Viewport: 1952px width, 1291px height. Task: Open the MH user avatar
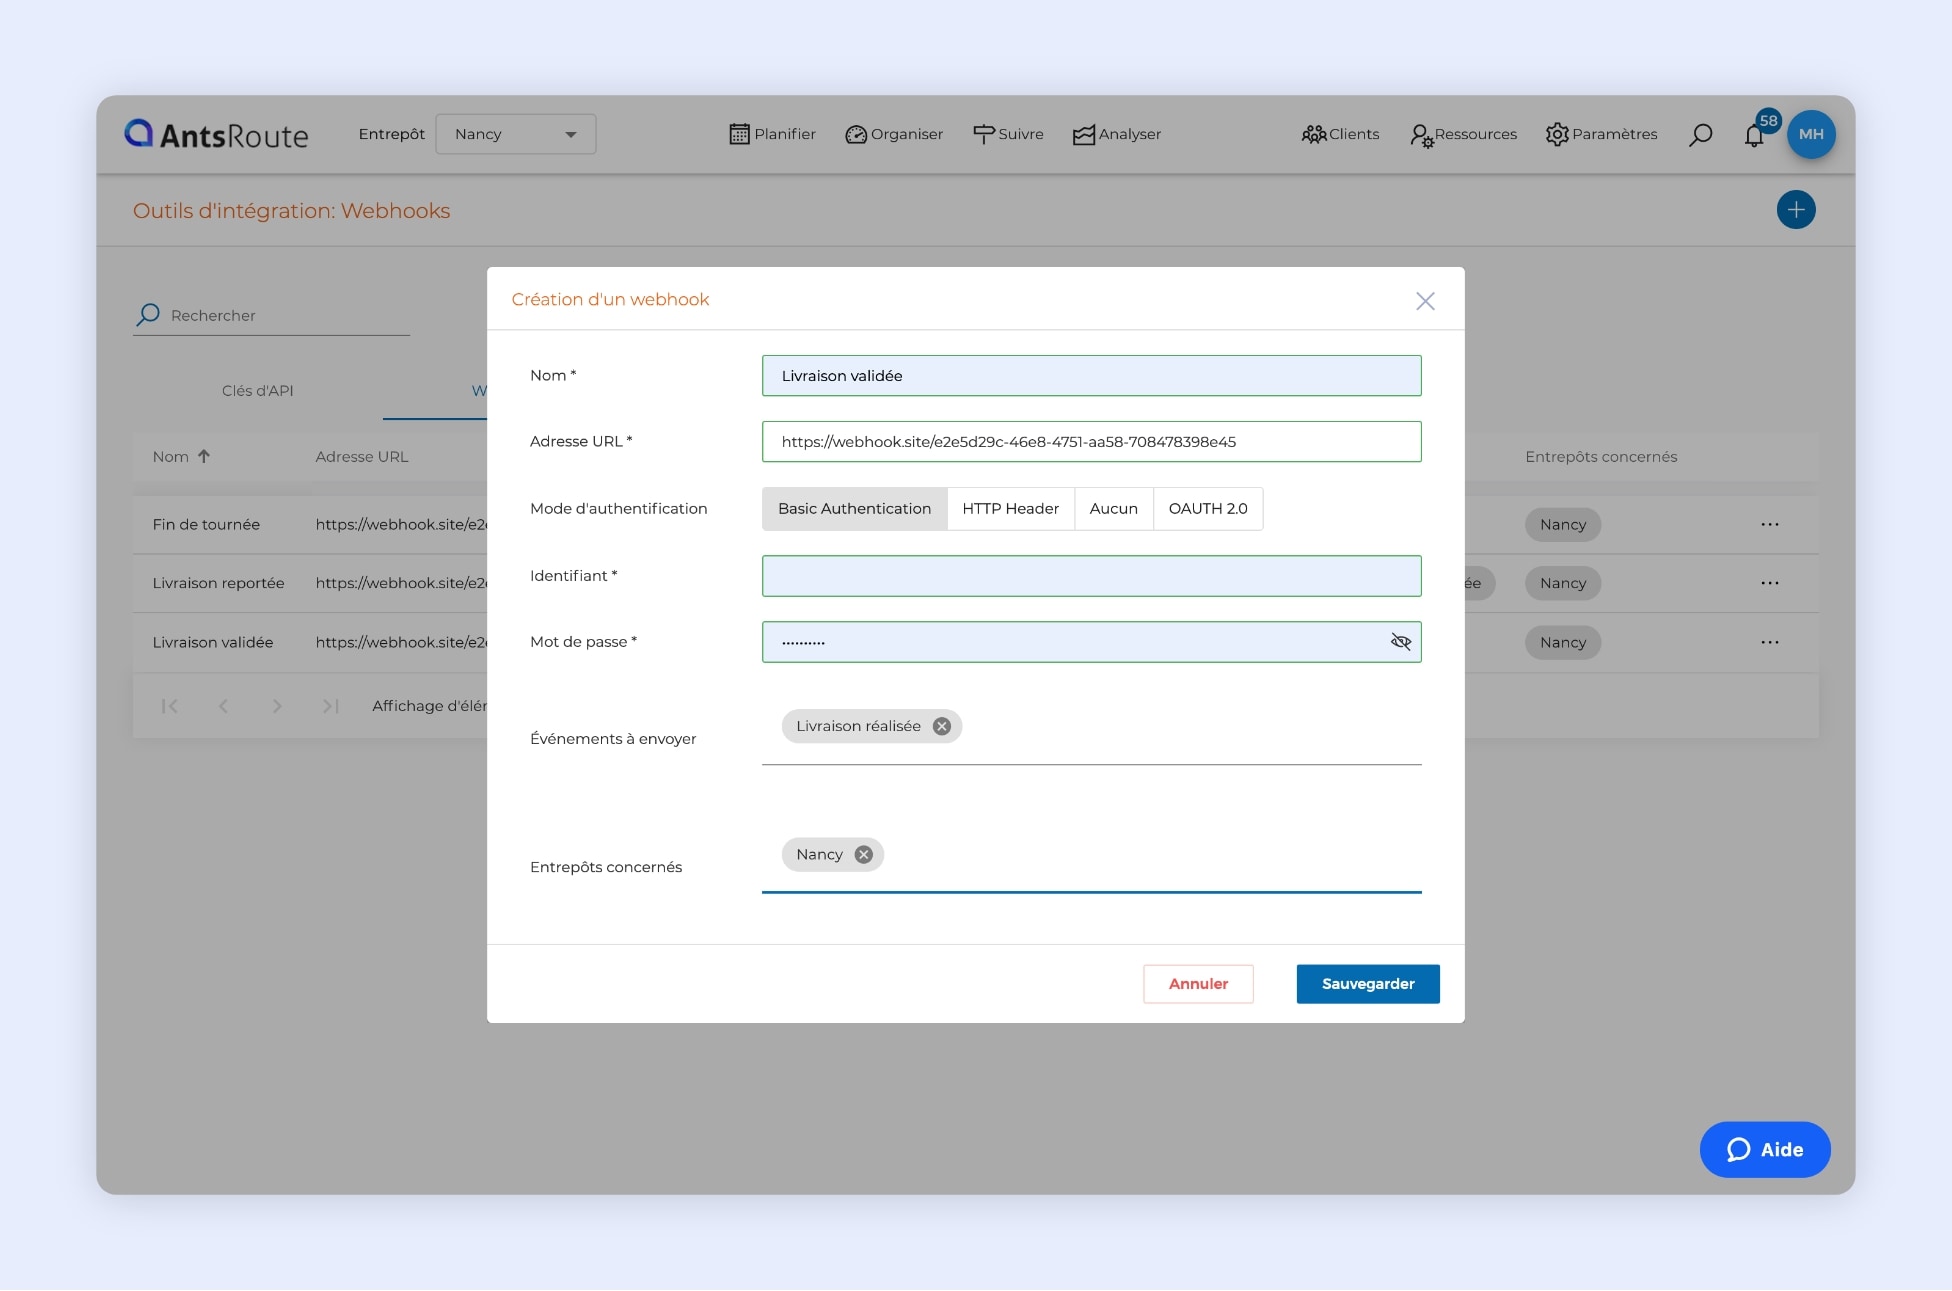[1811, 134]
